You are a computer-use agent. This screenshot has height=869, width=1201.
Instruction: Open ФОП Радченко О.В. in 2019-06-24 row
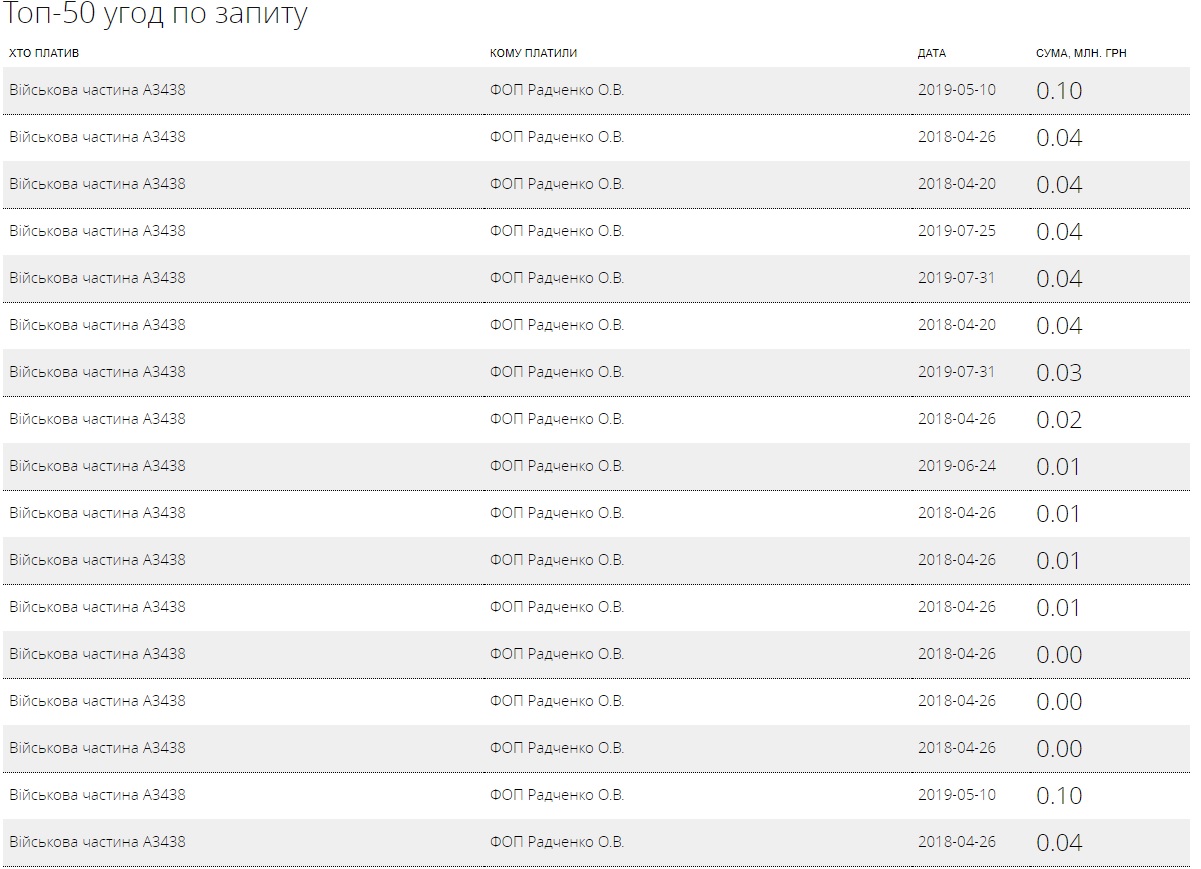[556, 466]
